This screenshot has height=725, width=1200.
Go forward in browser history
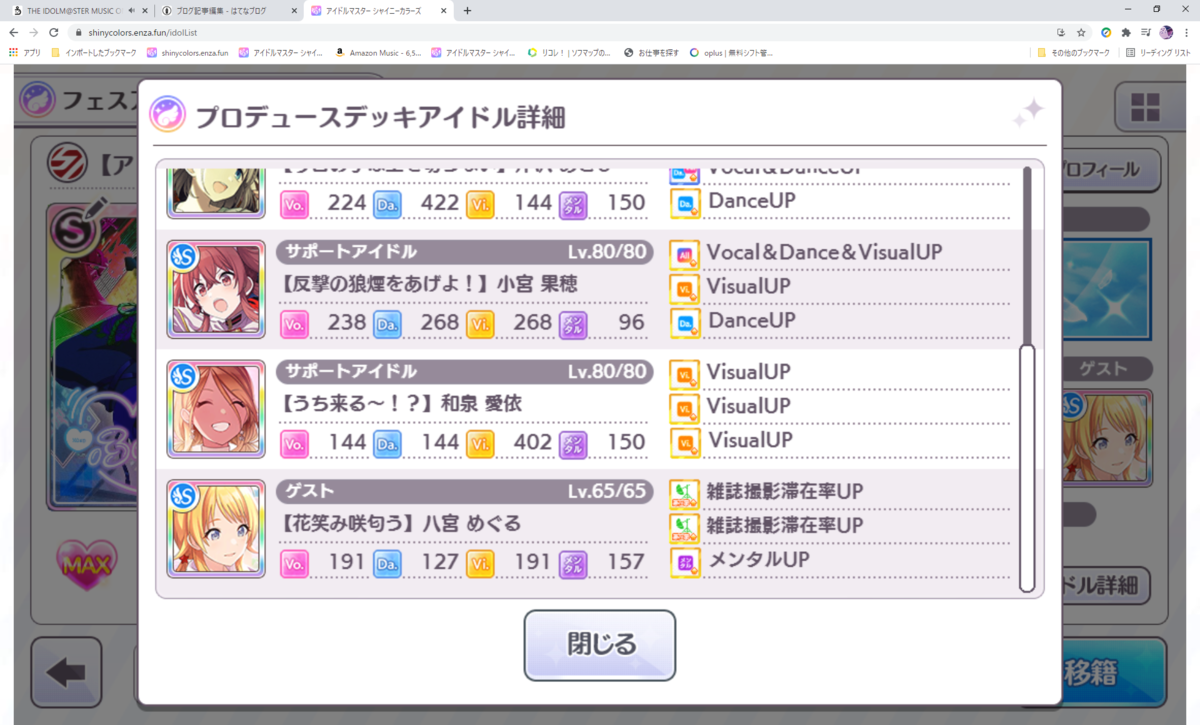[34, 32]
